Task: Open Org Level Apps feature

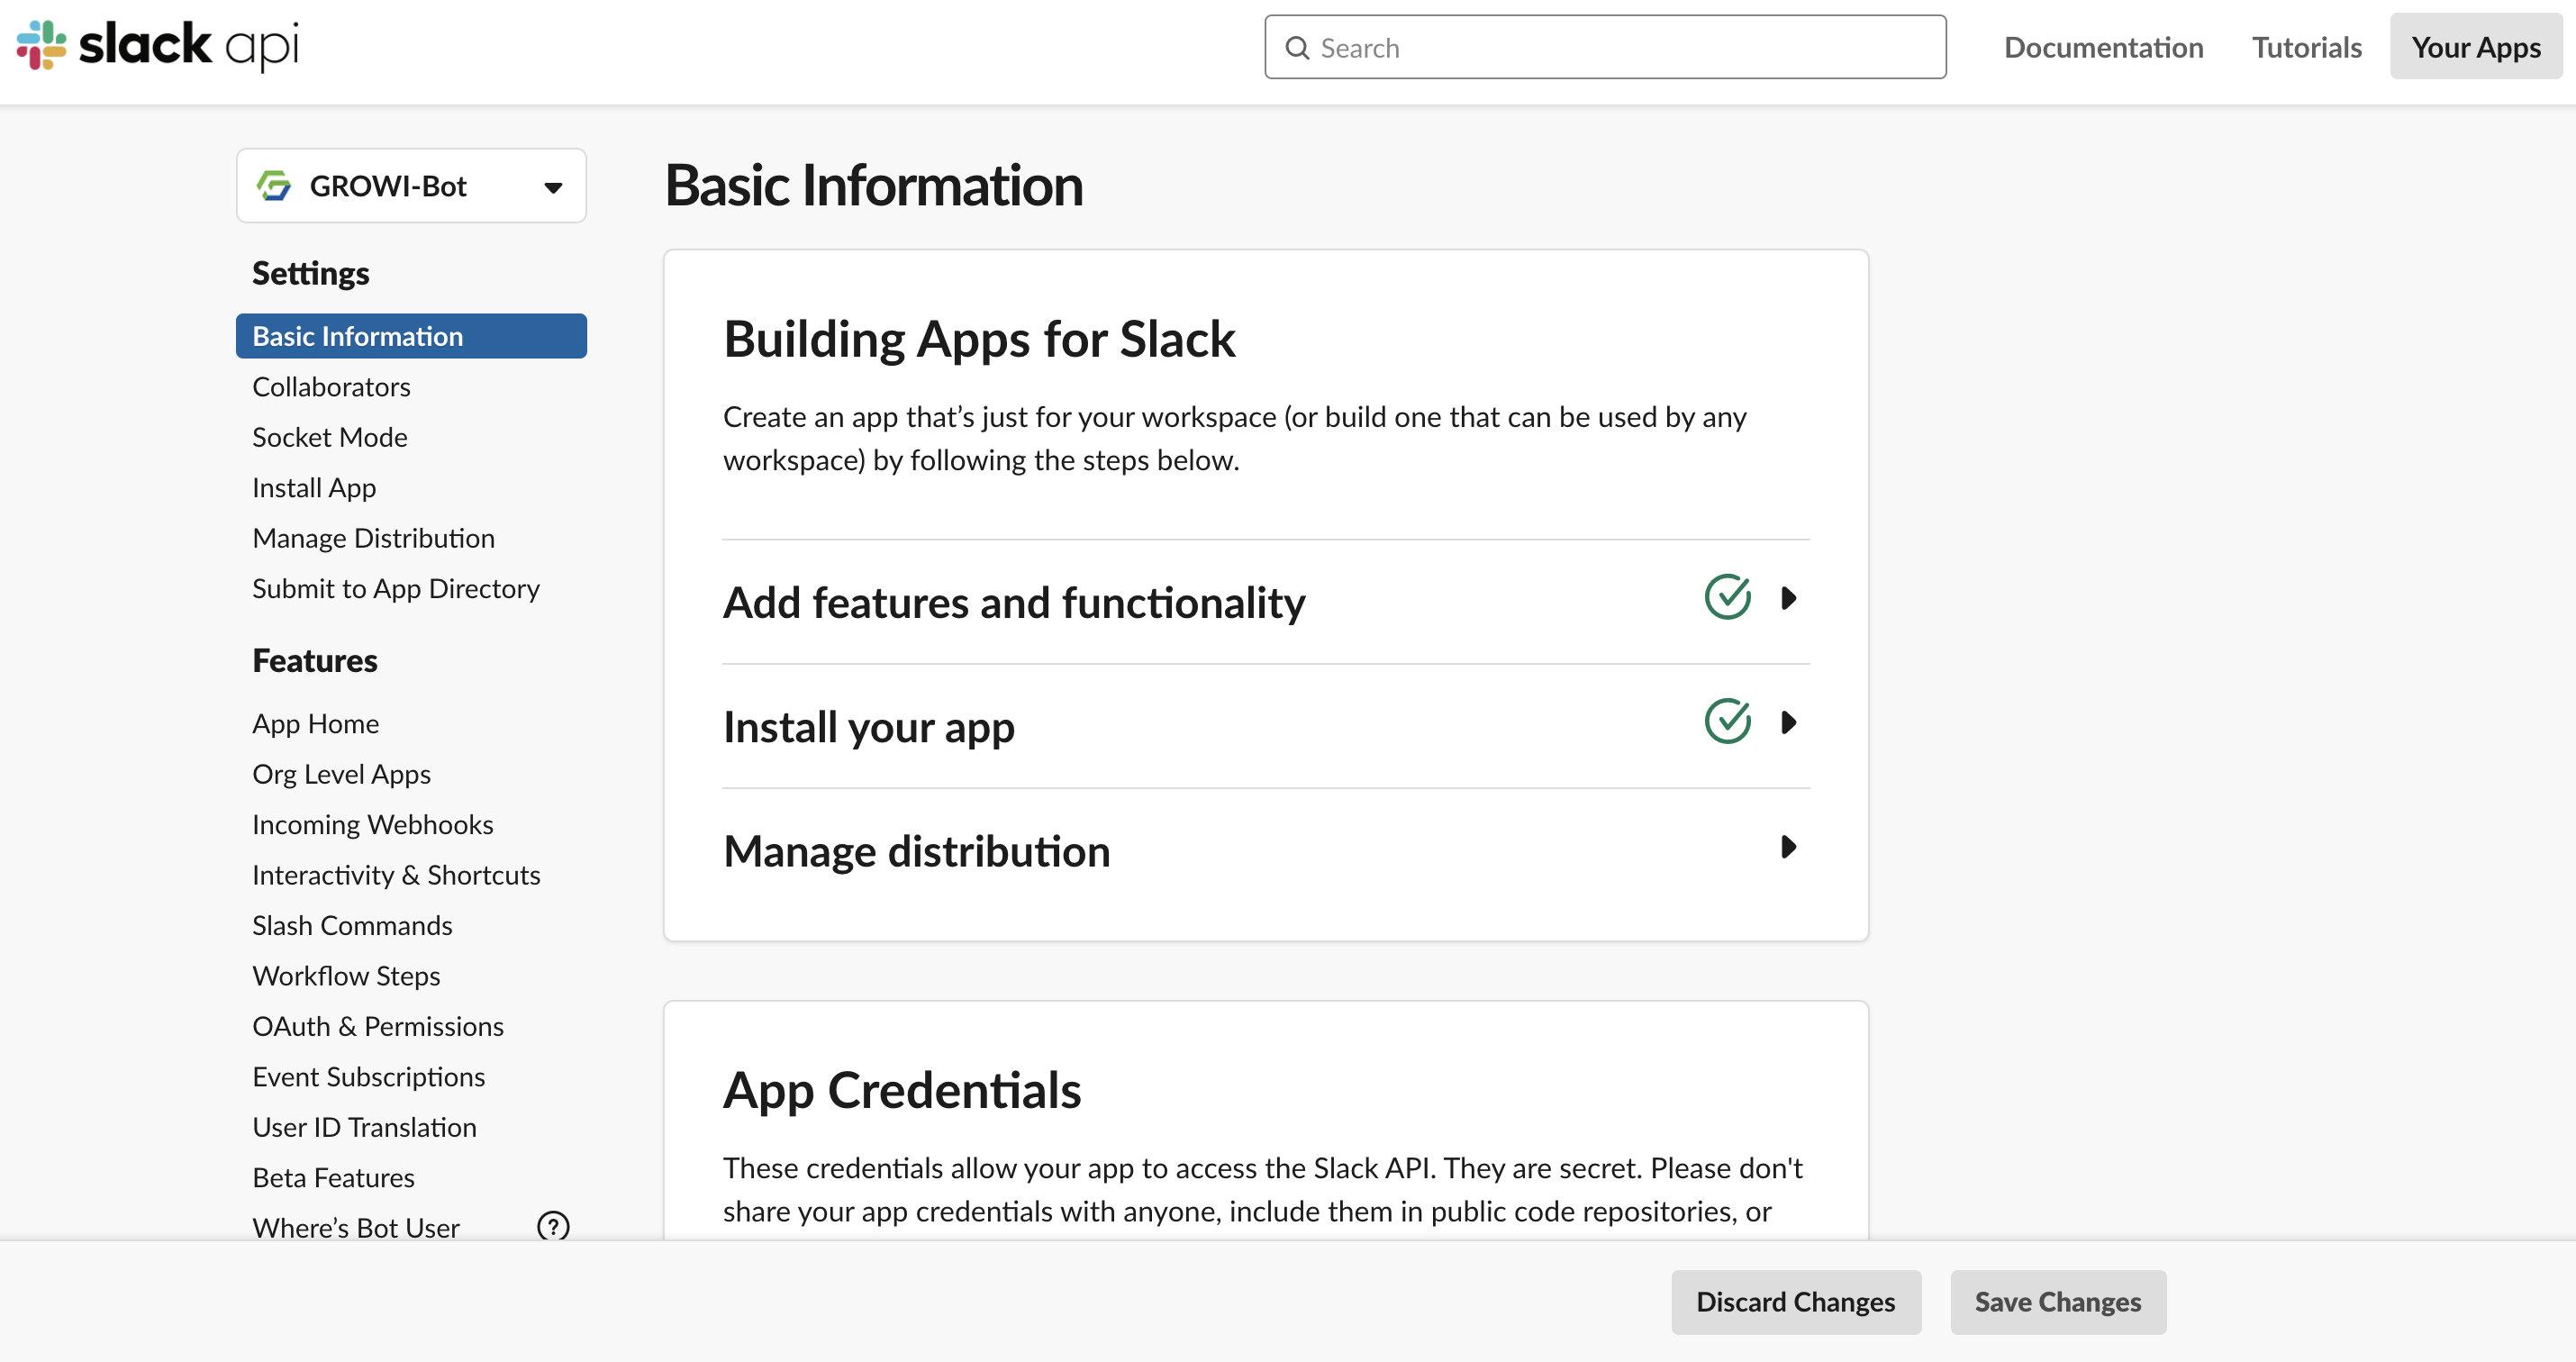Action: (341, 774)
